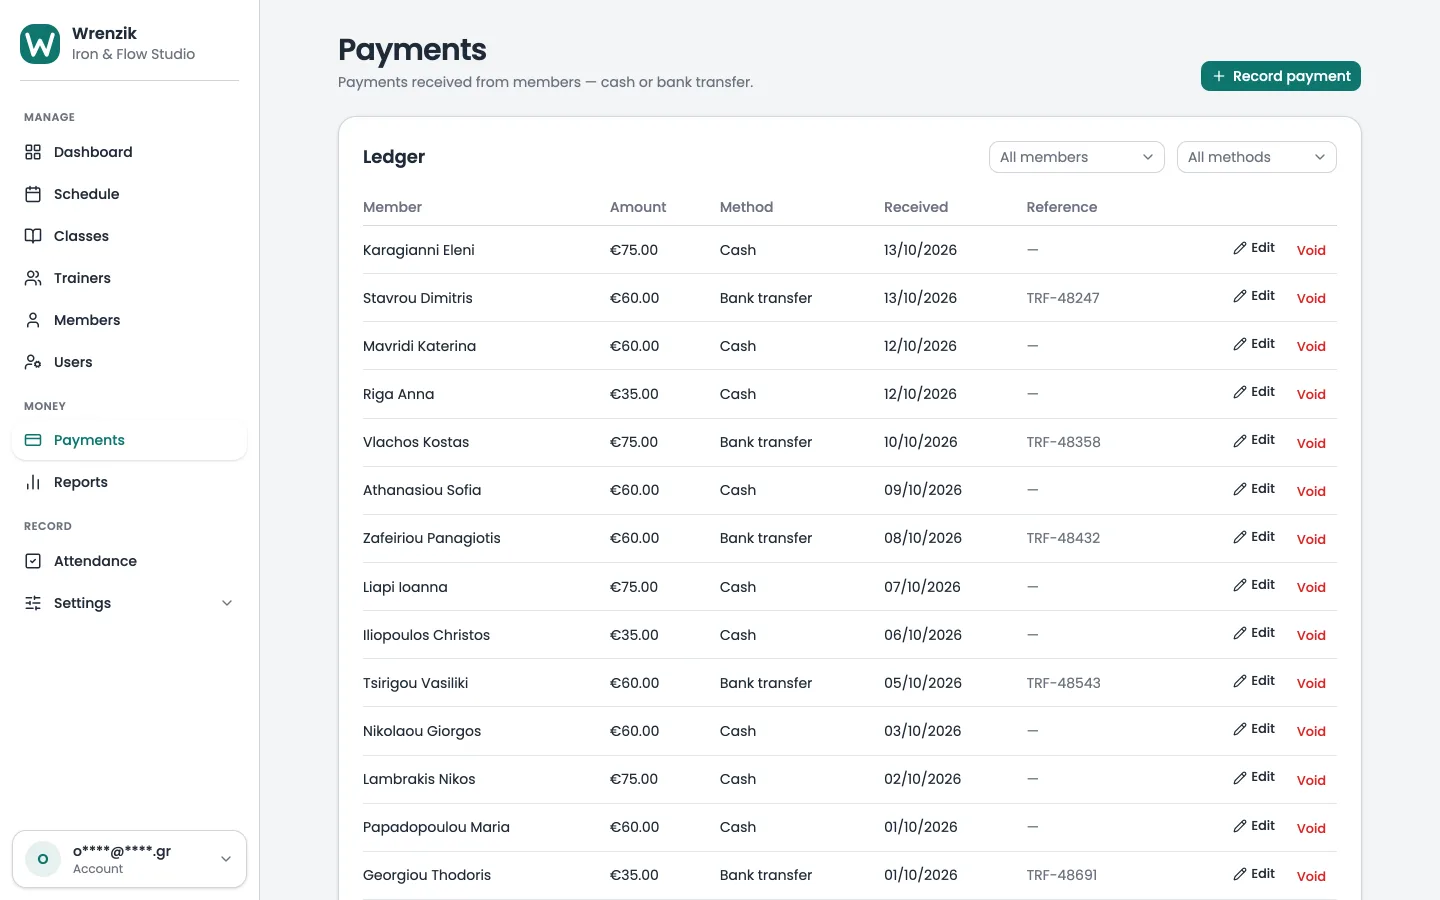
Task: Click the pencil icon in Athanasiou Sofia's row
Action: click(1240, 489)
